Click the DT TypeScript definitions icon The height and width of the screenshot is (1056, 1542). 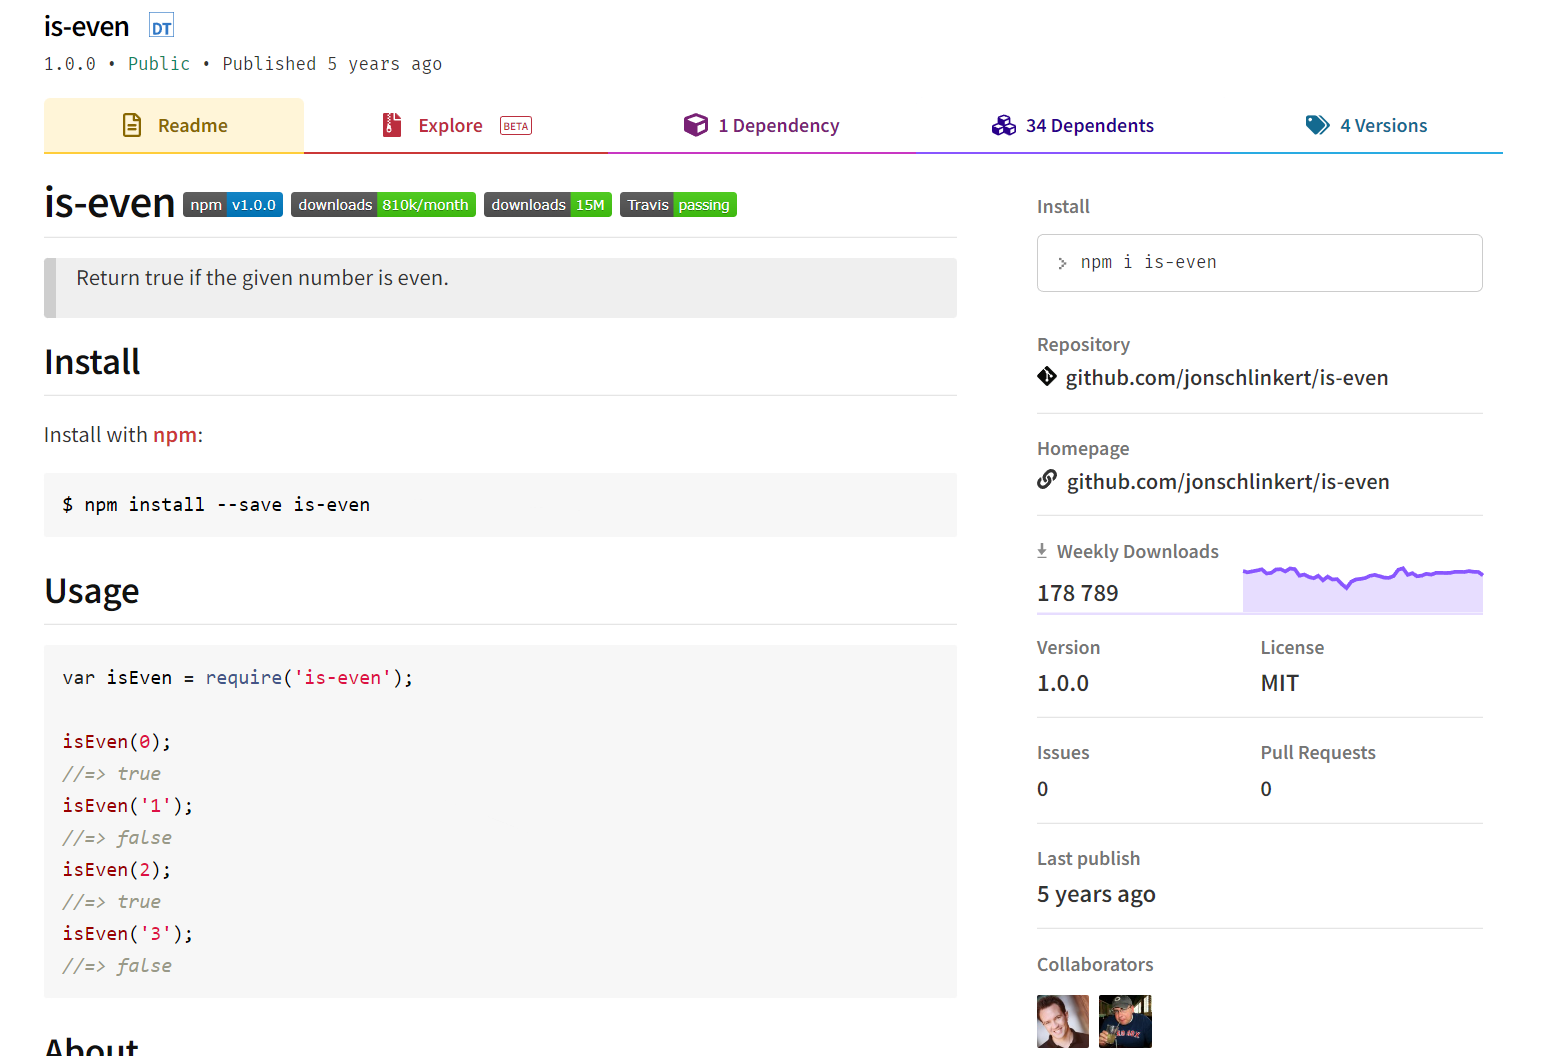pyautogui.click(x=161, y=27)
